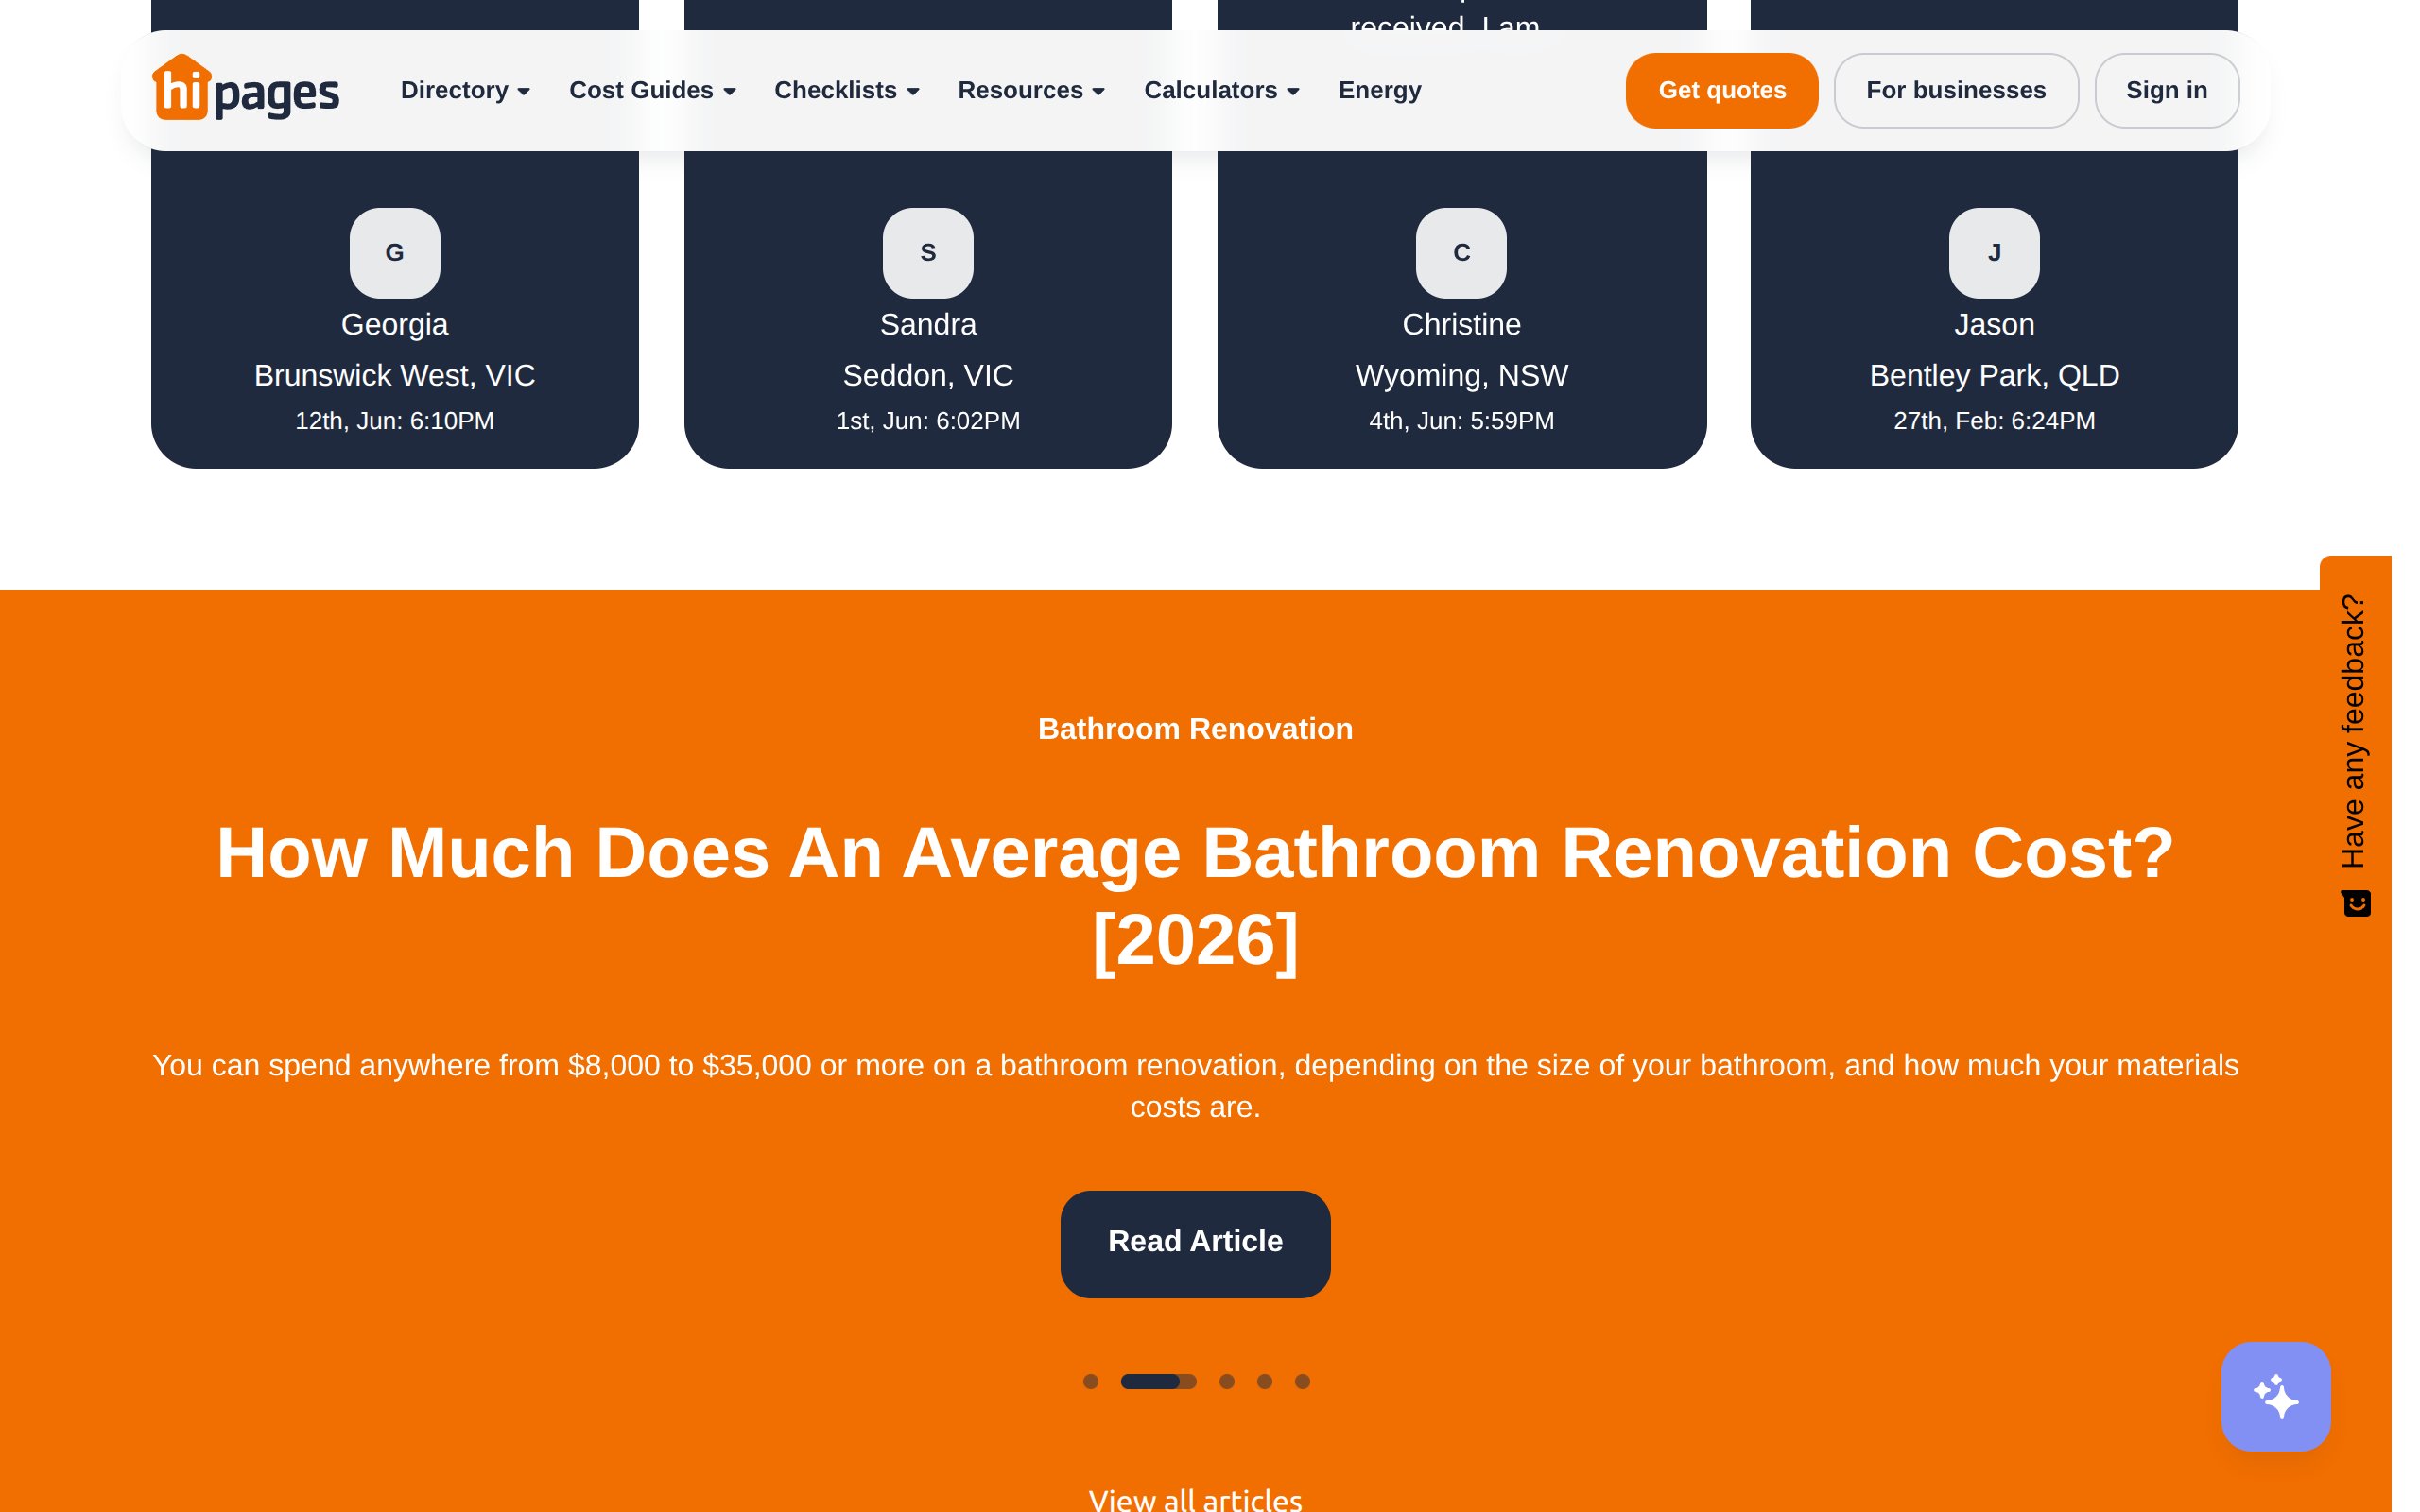2420x1512 pixels.
Task: Select the fifth carousel dot
Action: pos(1302,1381)
